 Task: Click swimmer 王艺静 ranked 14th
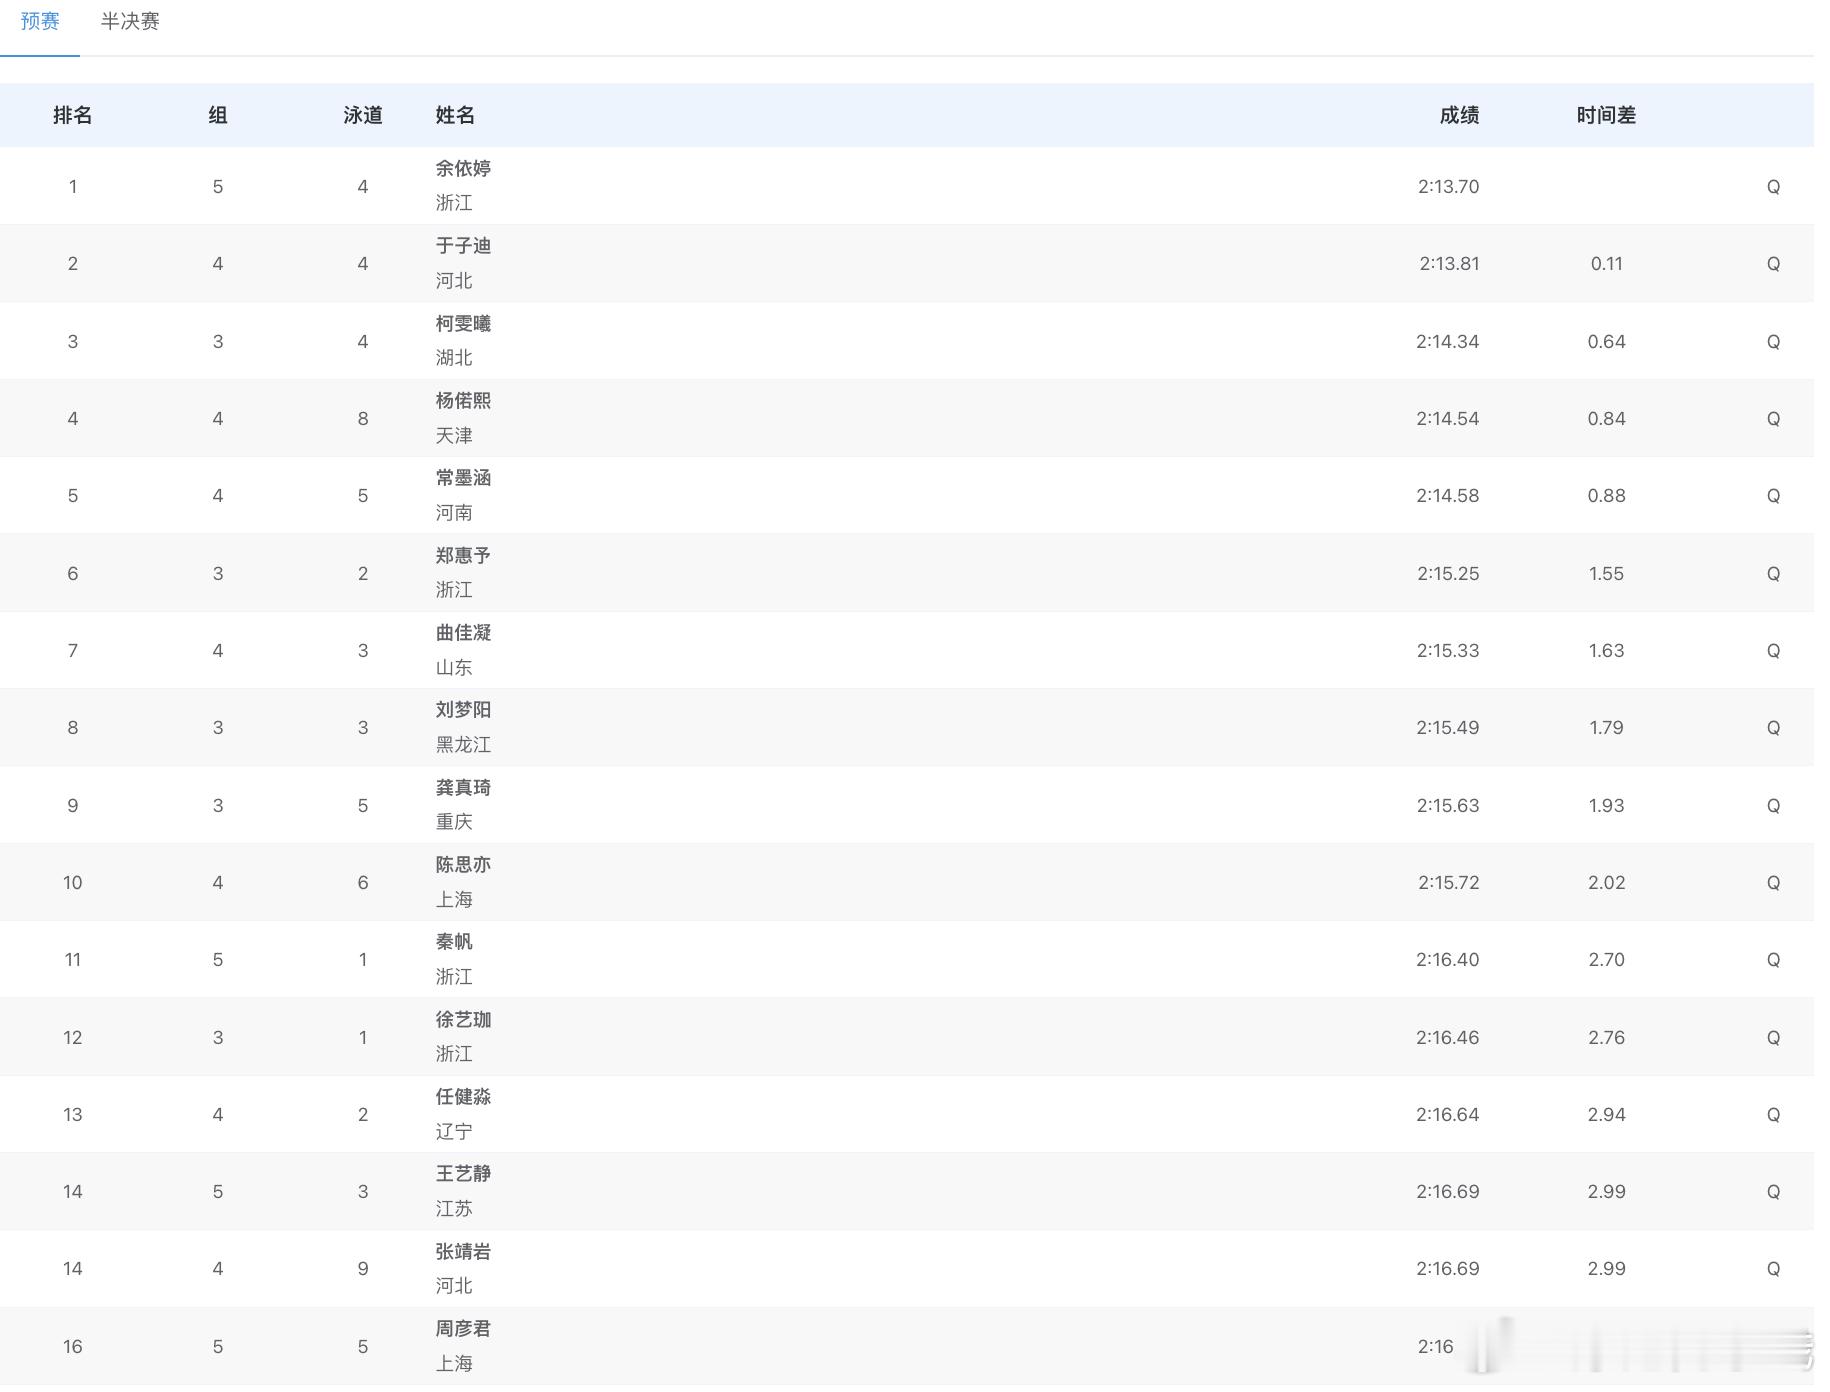coord(460,1174)
